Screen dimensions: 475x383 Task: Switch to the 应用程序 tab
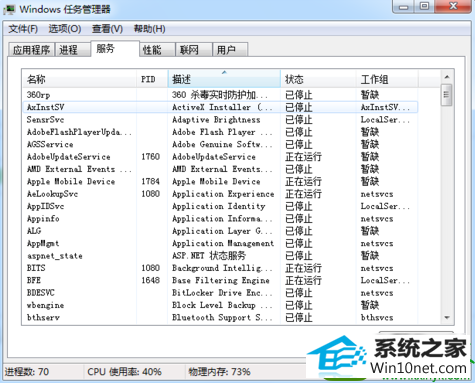(31, 50)
